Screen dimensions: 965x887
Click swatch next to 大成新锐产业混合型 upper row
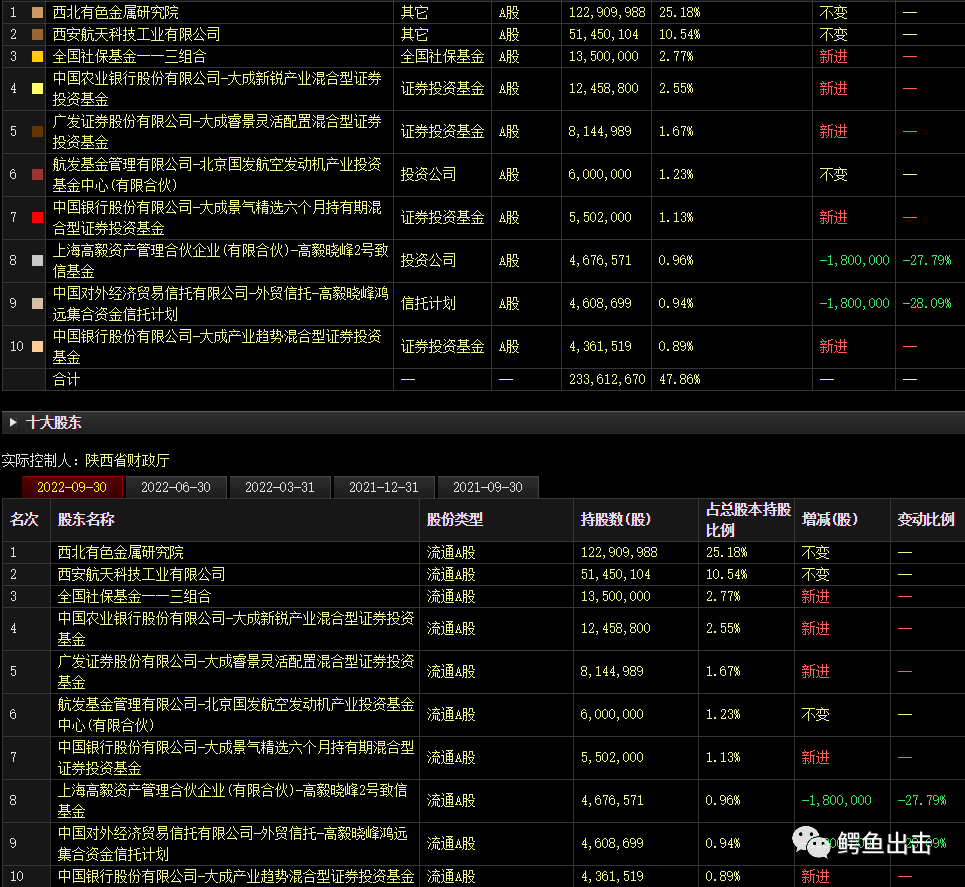click(x=38, y=89)
